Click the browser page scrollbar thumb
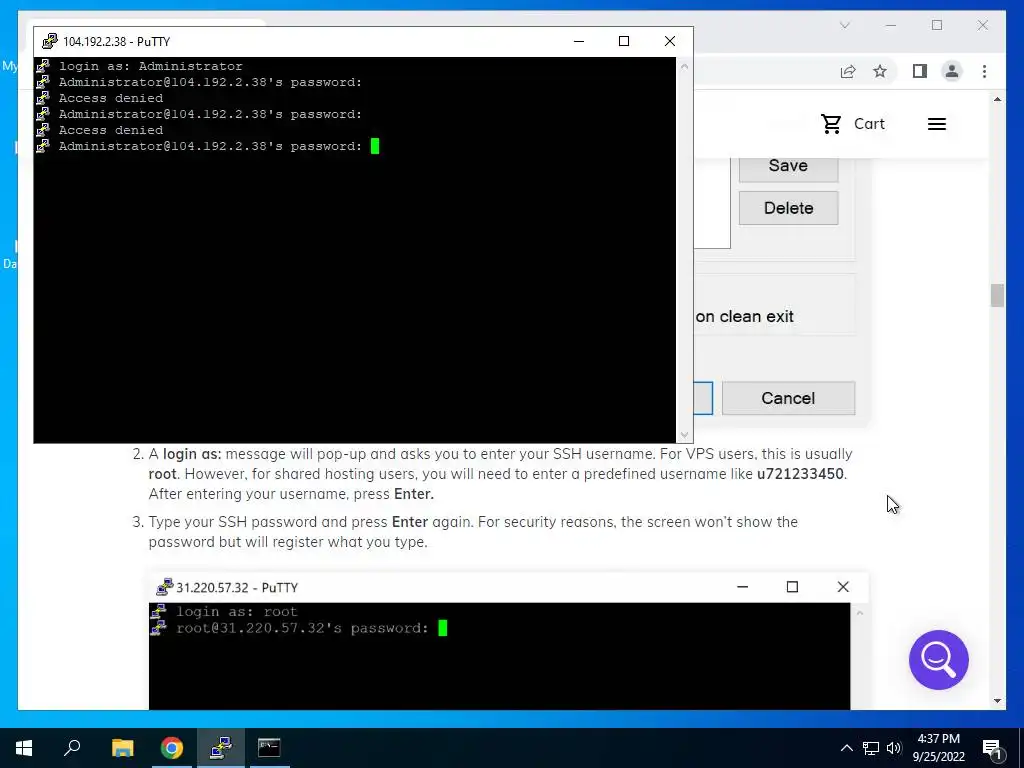 [997, 295]
